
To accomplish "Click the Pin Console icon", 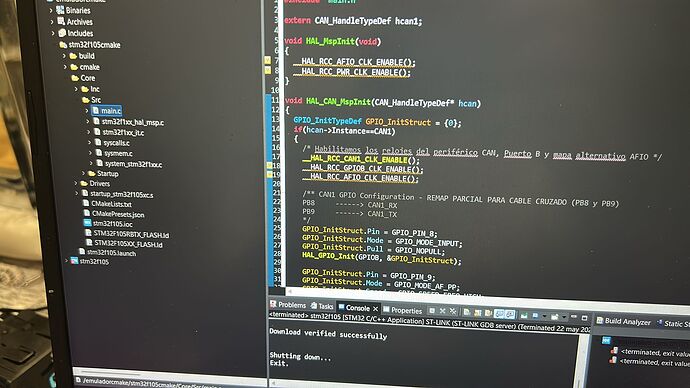I will pos(524,315).
